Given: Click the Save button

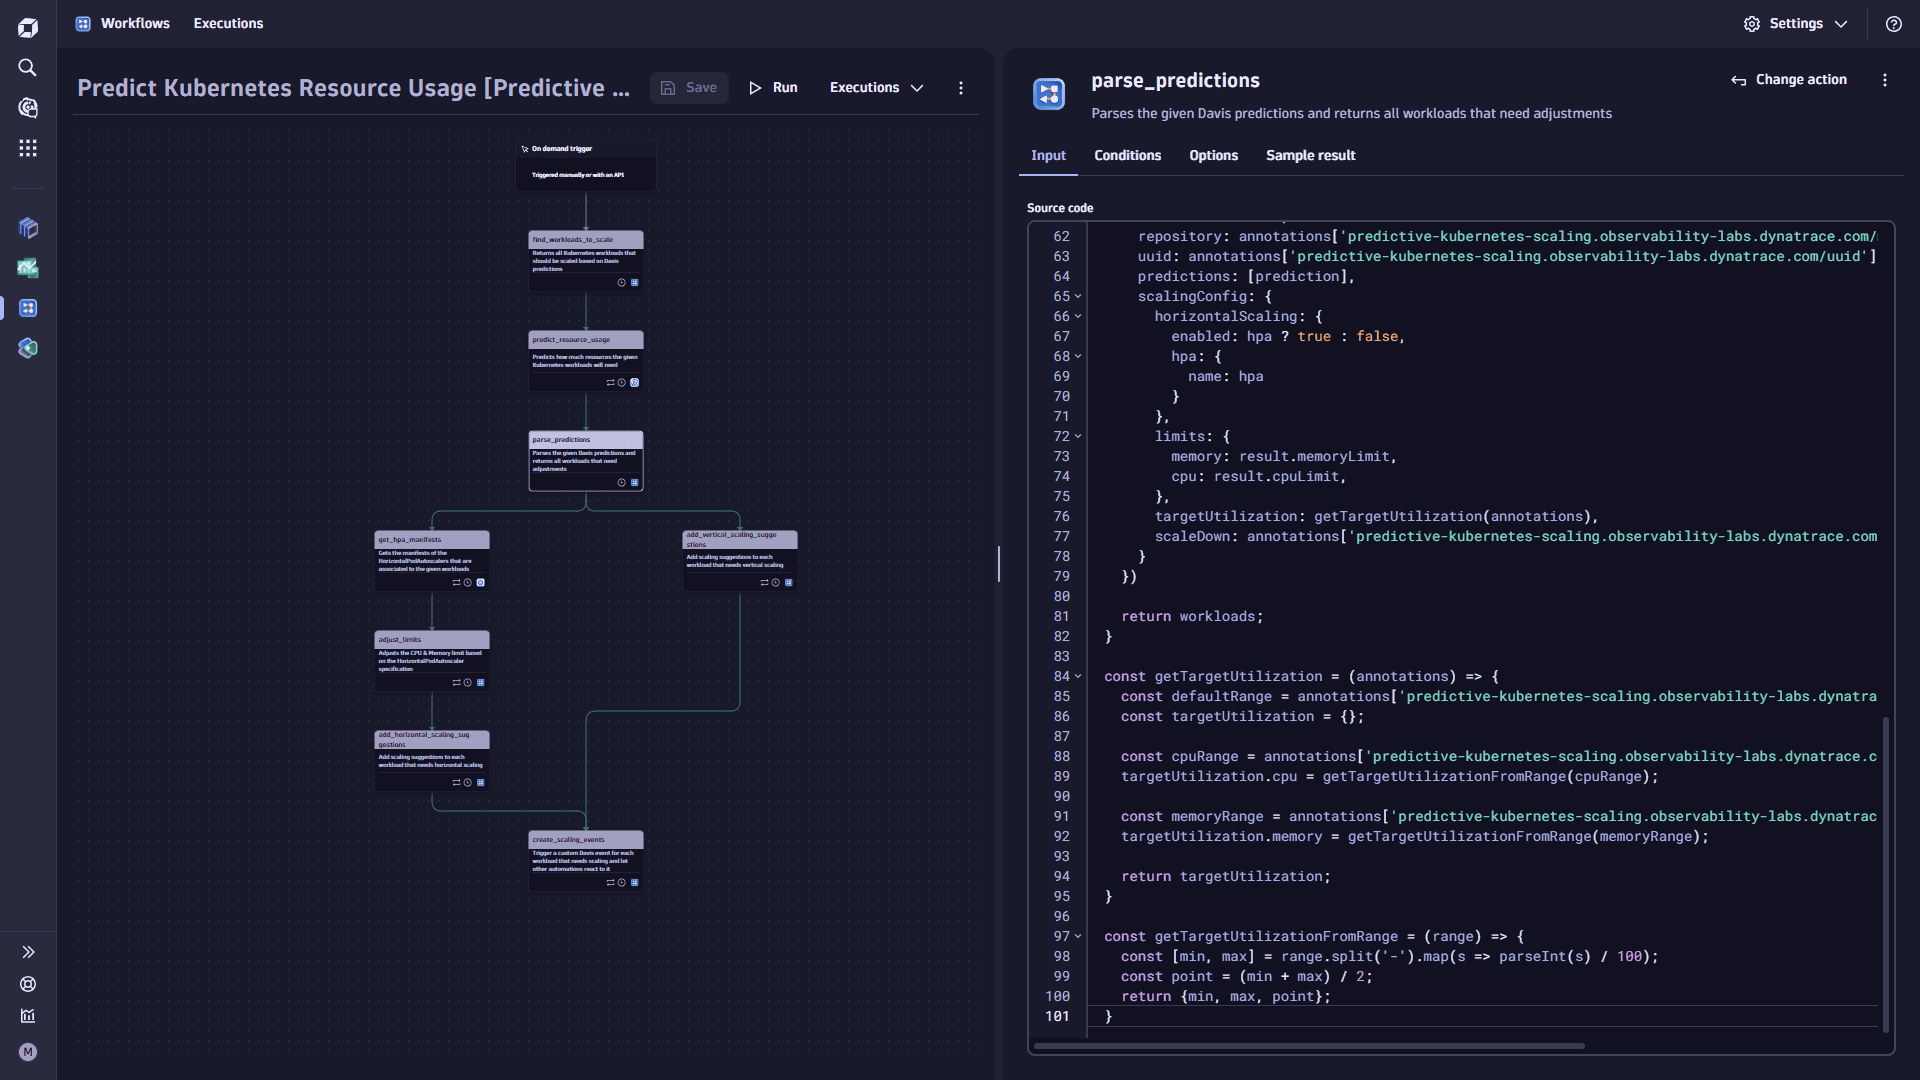Looking at the screenshot, I should pos(689,88).
